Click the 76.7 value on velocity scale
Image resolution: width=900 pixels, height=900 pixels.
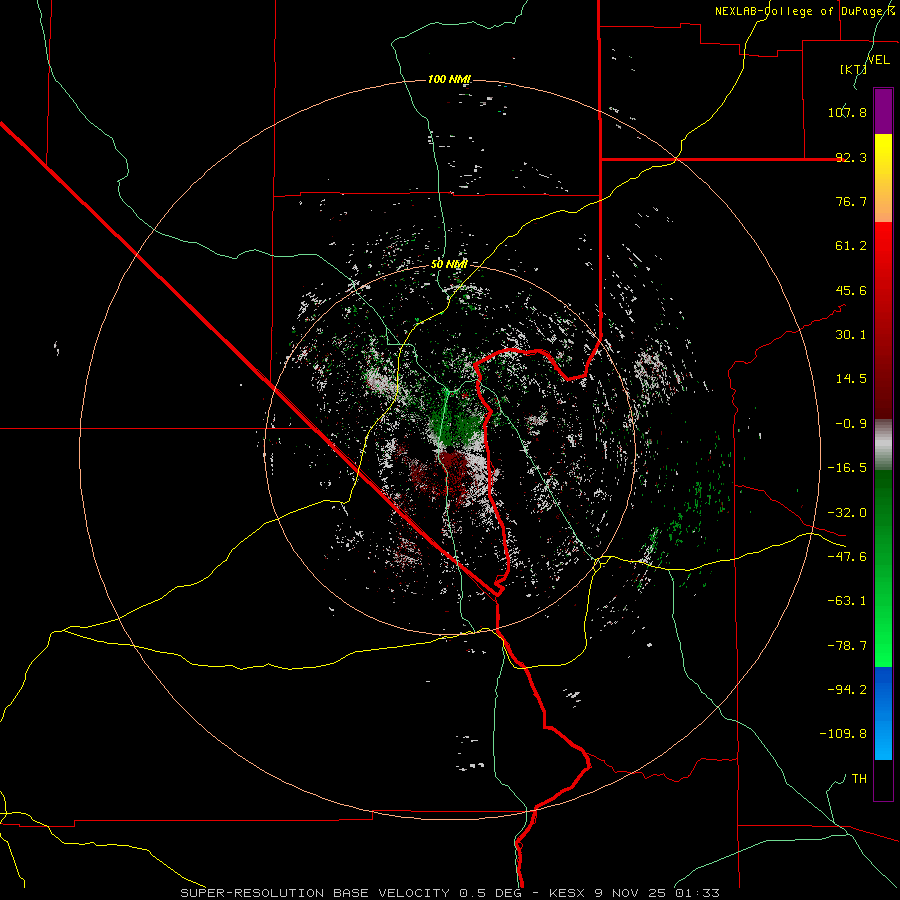tap(851, 201)
